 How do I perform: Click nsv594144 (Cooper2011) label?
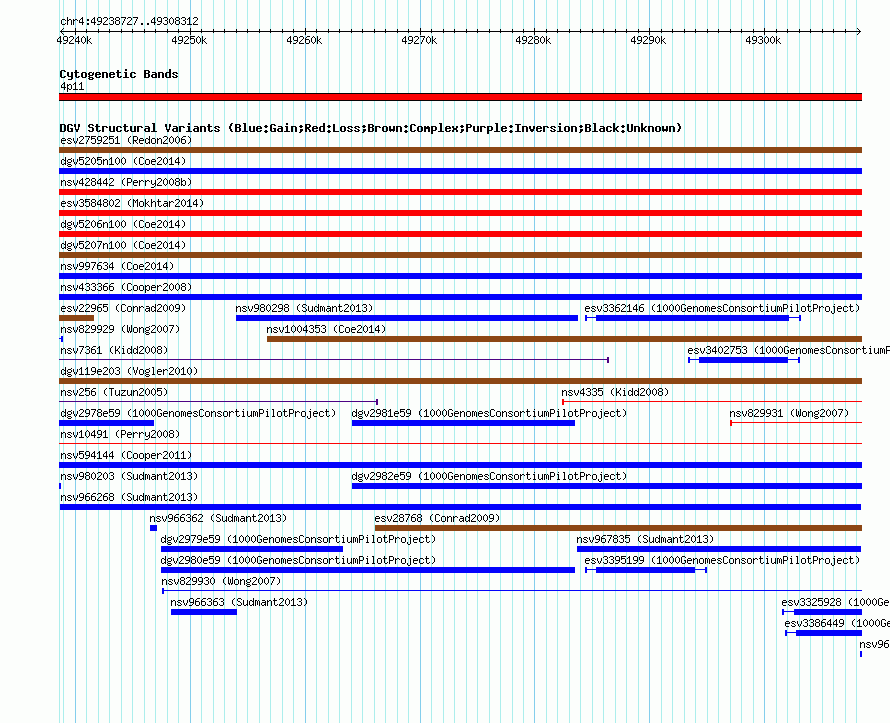coord(126,455)
